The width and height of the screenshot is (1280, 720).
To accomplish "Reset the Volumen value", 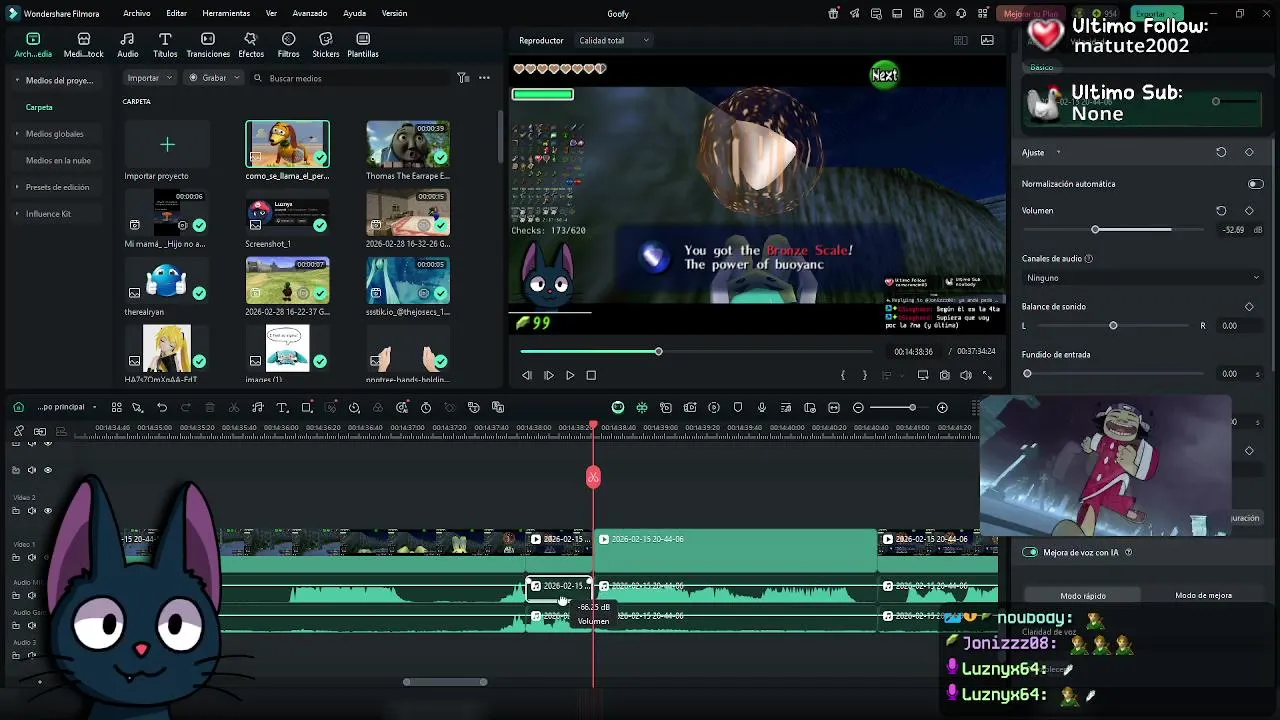I will coord(1221,211).
